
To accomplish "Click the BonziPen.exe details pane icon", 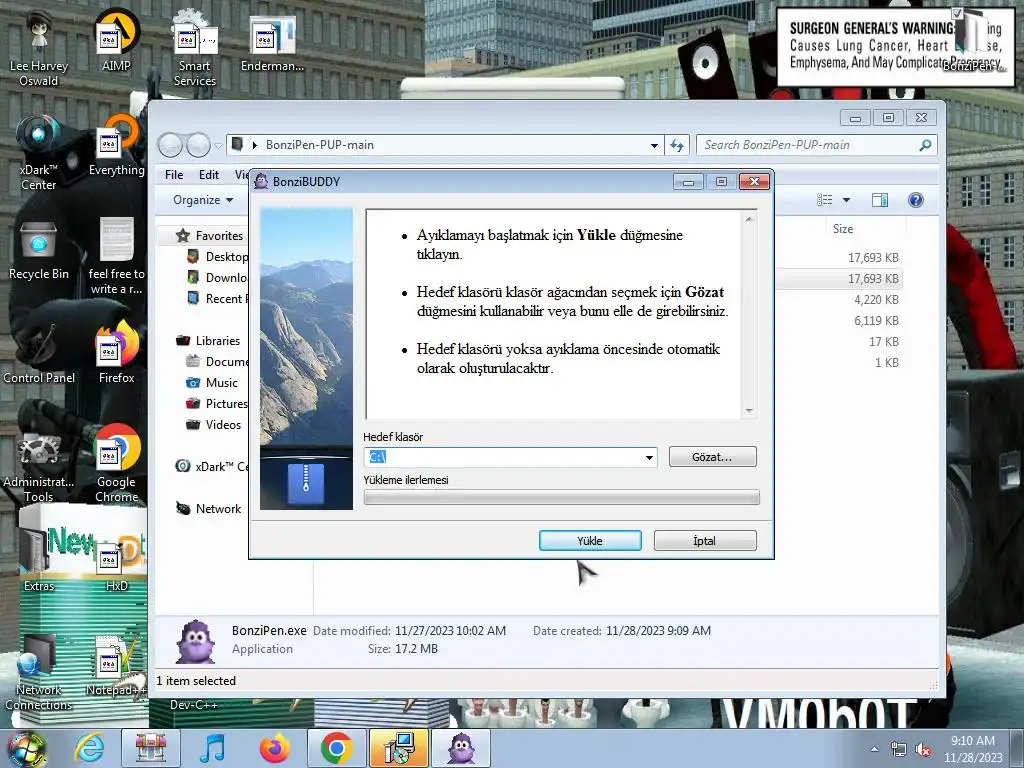I will (195, 641).
